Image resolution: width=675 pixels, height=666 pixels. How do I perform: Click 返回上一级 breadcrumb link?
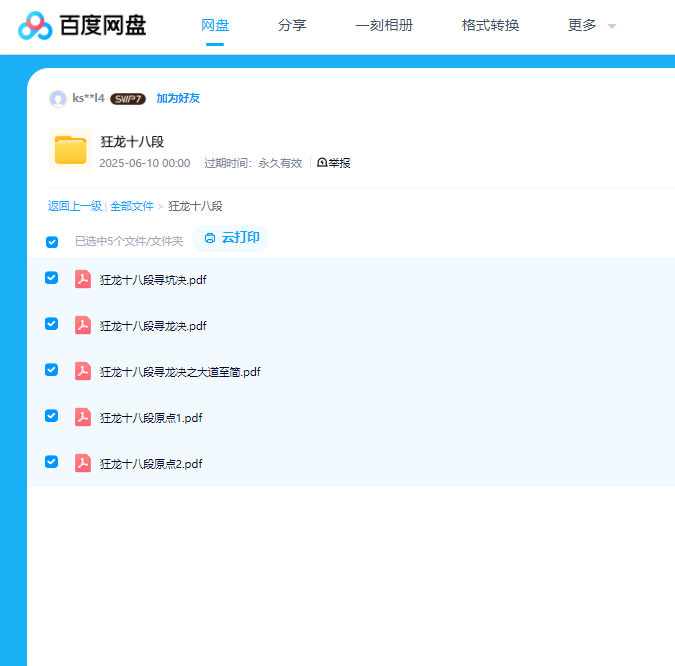(75, 206)
